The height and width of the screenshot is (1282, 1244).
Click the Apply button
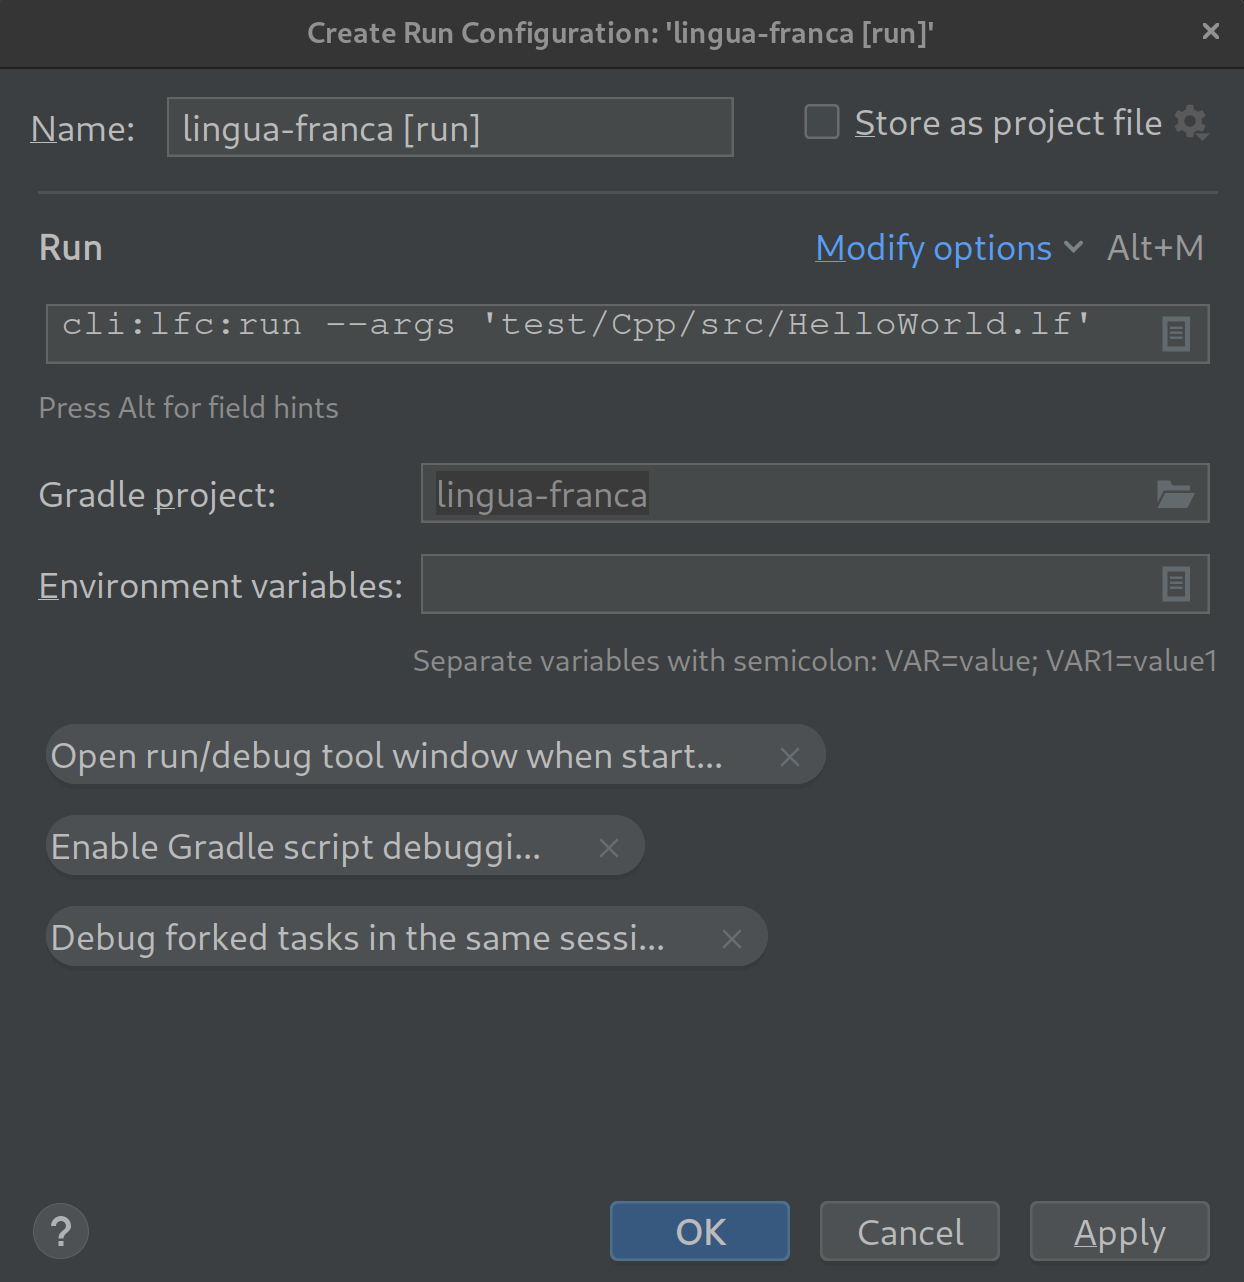click(1119, 1232)
